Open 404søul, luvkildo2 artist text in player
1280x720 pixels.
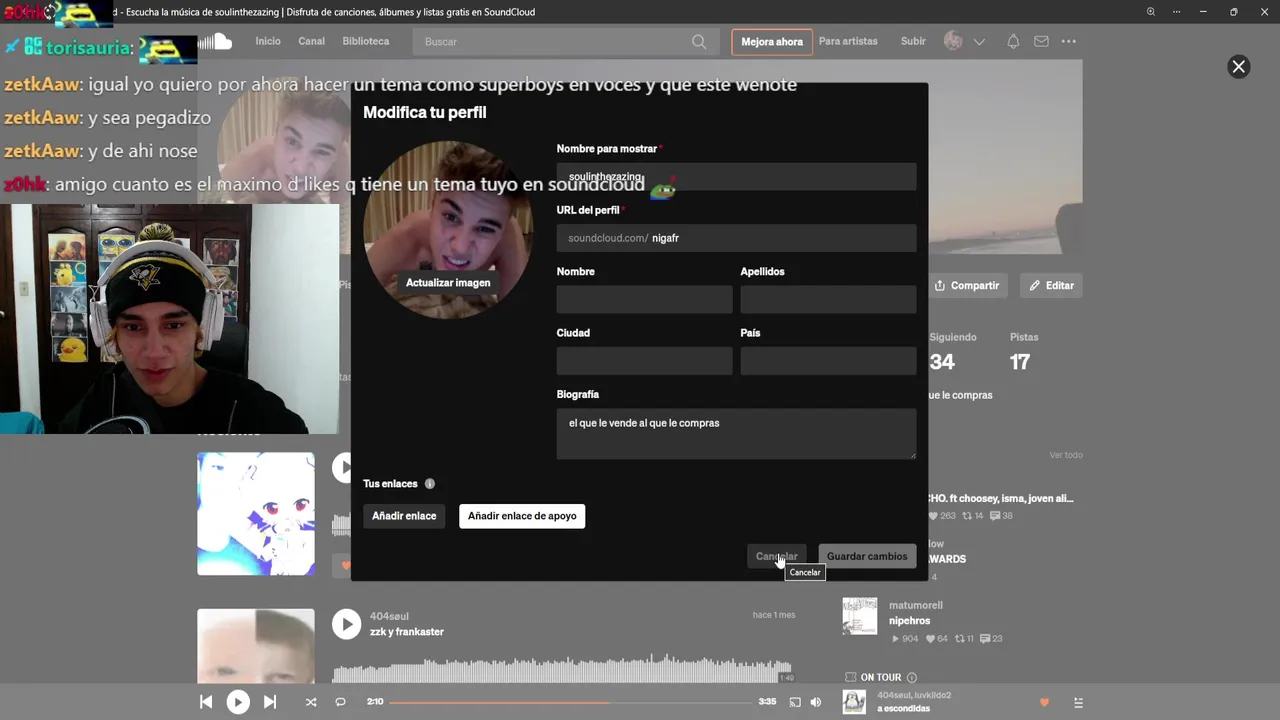914,695
